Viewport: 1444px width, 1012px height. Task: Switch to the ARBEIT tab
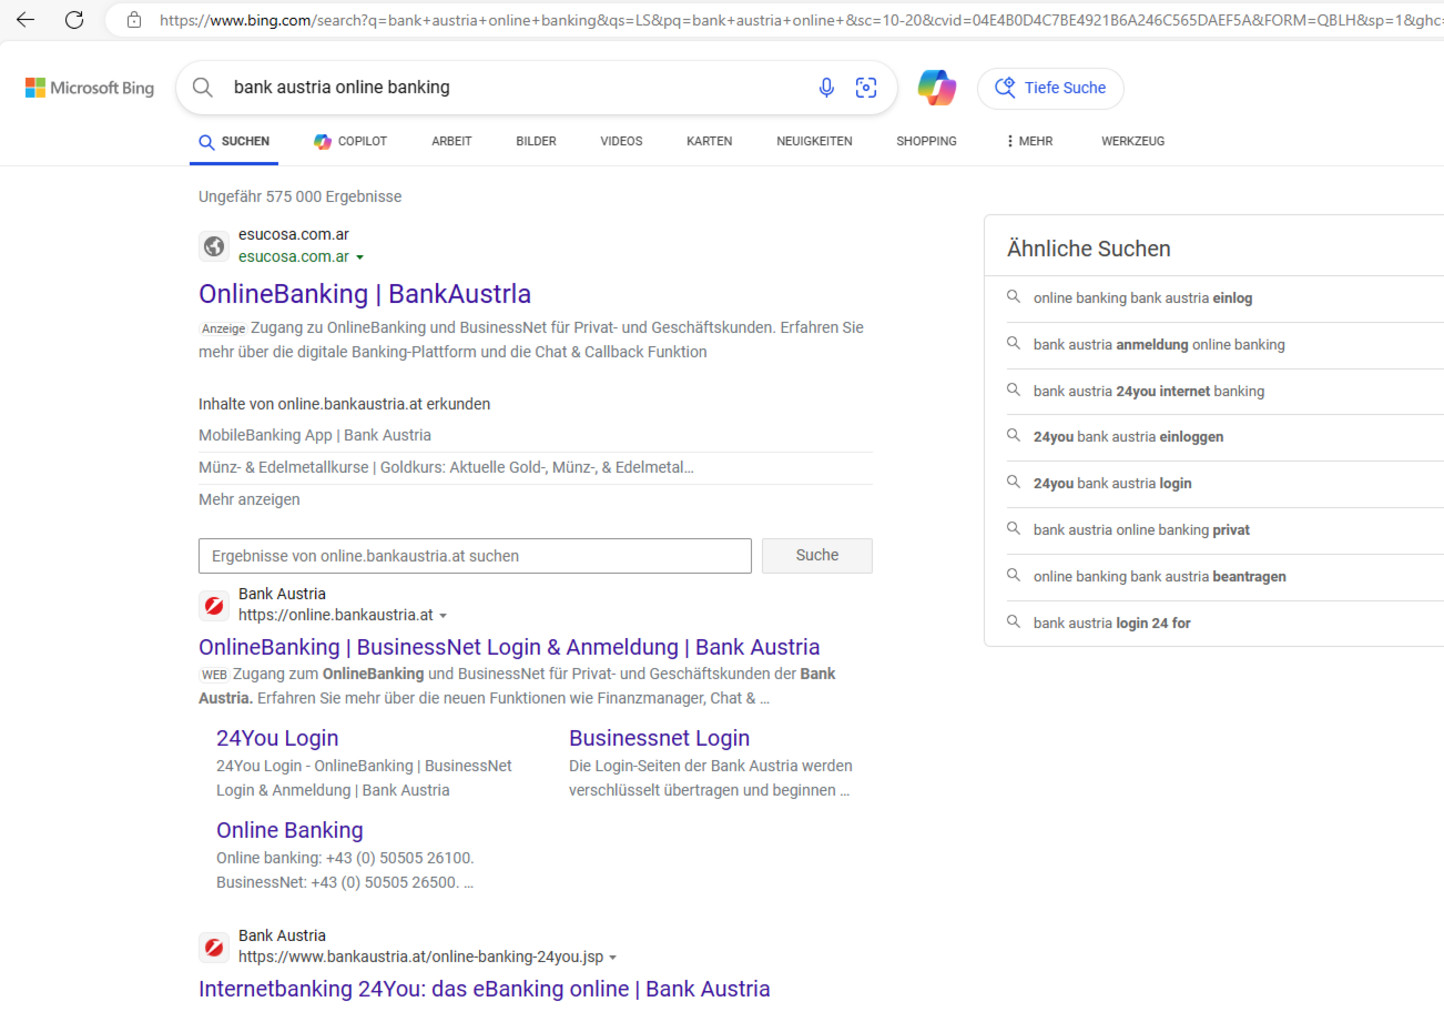(451, 141)
